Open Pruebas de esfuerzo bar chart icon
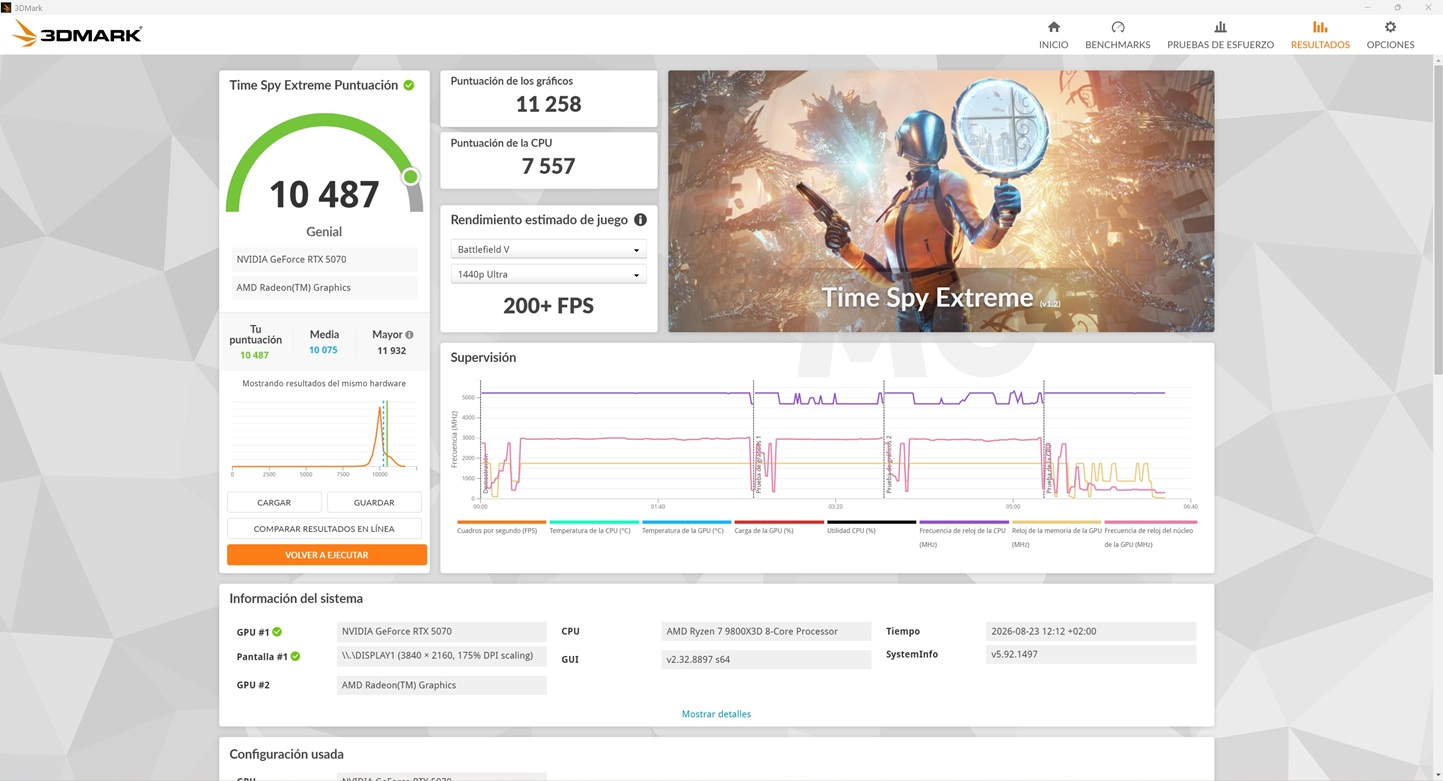This screenshot has width=1443, height=781. coord(1220,27)
